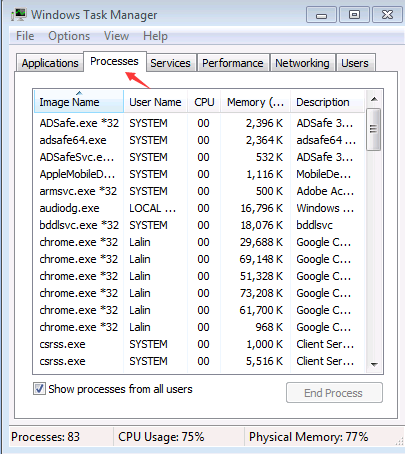Open the Networking tab
Viewport: 405px width, 454px height.
(x=302, y=63)
